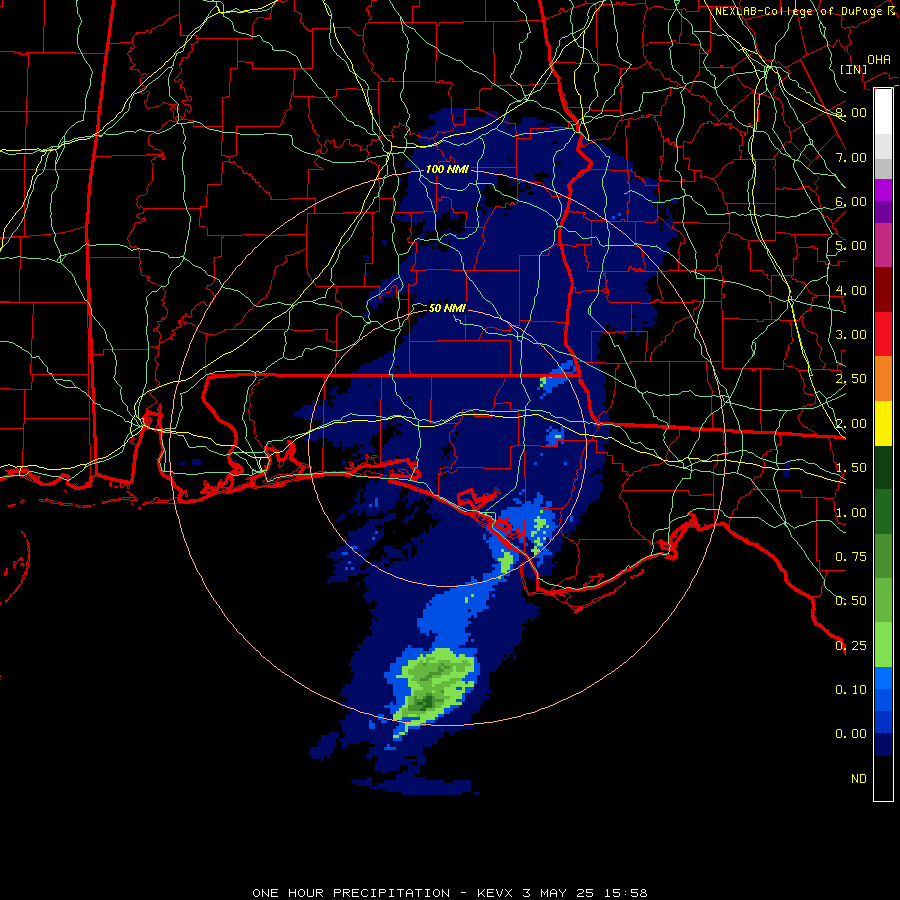This screenshot has width=900, height=900.
Task: Pick the orange legend swatch near 2.50
Action: [x=883, y=378]
